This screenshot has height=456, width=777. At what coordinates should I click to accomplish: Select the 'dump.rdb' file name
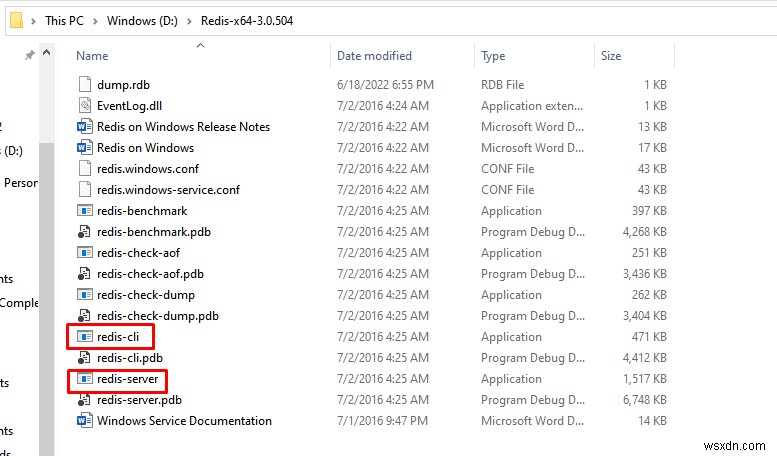tap(123, 85)
